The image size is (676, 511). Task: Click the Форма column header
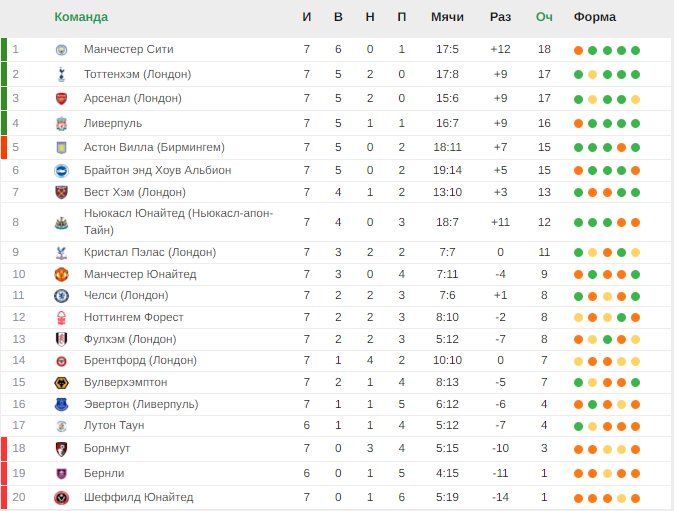595,17
